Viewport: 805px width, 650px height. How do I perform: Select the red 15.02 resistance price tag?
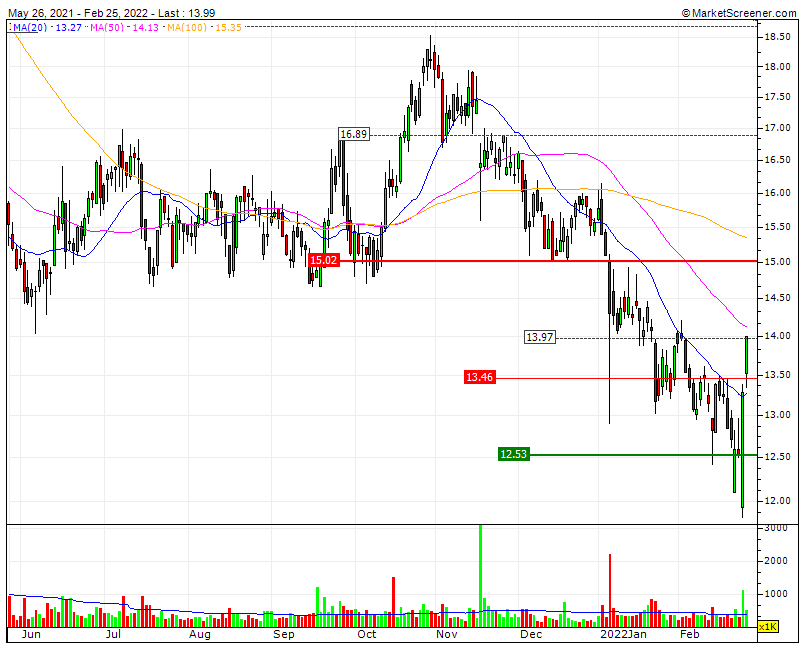coord(323,260)
